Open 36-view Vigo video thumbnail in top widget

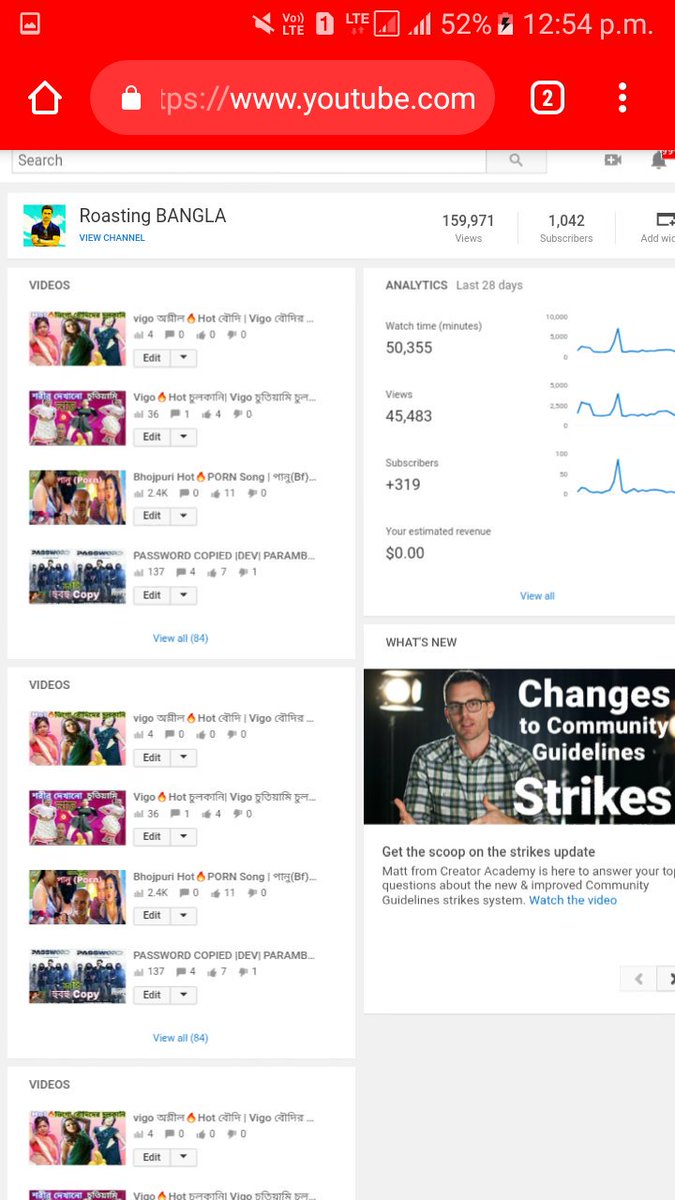pos(78,418)
